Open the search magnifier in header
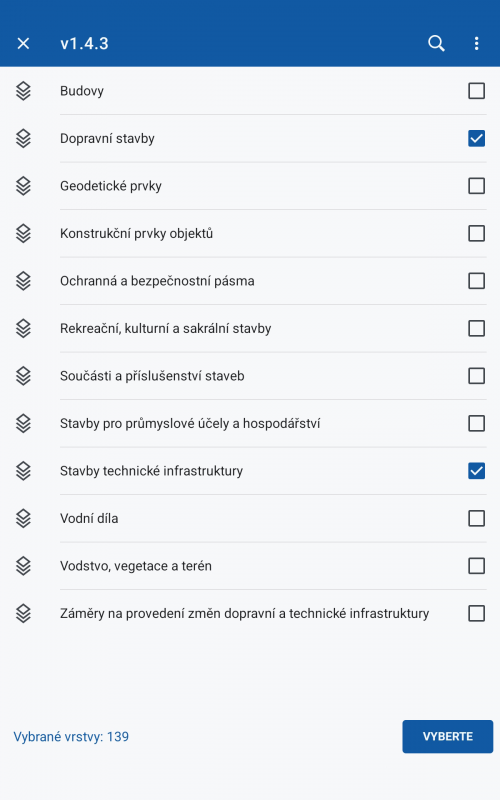The image size is (500, 800). pyautogui.click(x=436, y=43)
